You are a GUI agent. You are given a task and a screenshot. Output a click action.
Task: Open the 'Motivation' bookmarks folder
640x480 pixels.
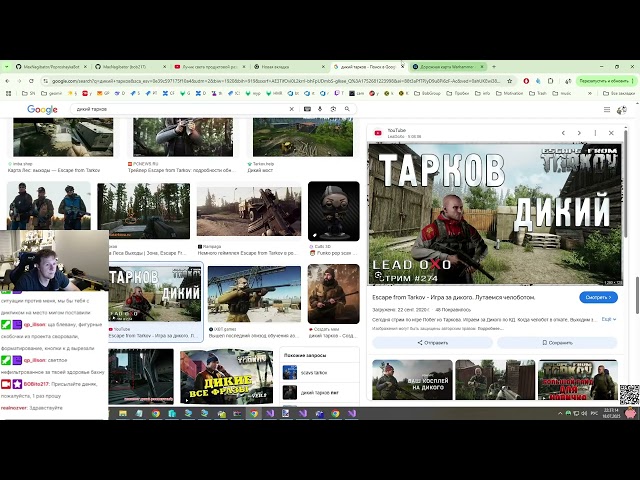509,93
